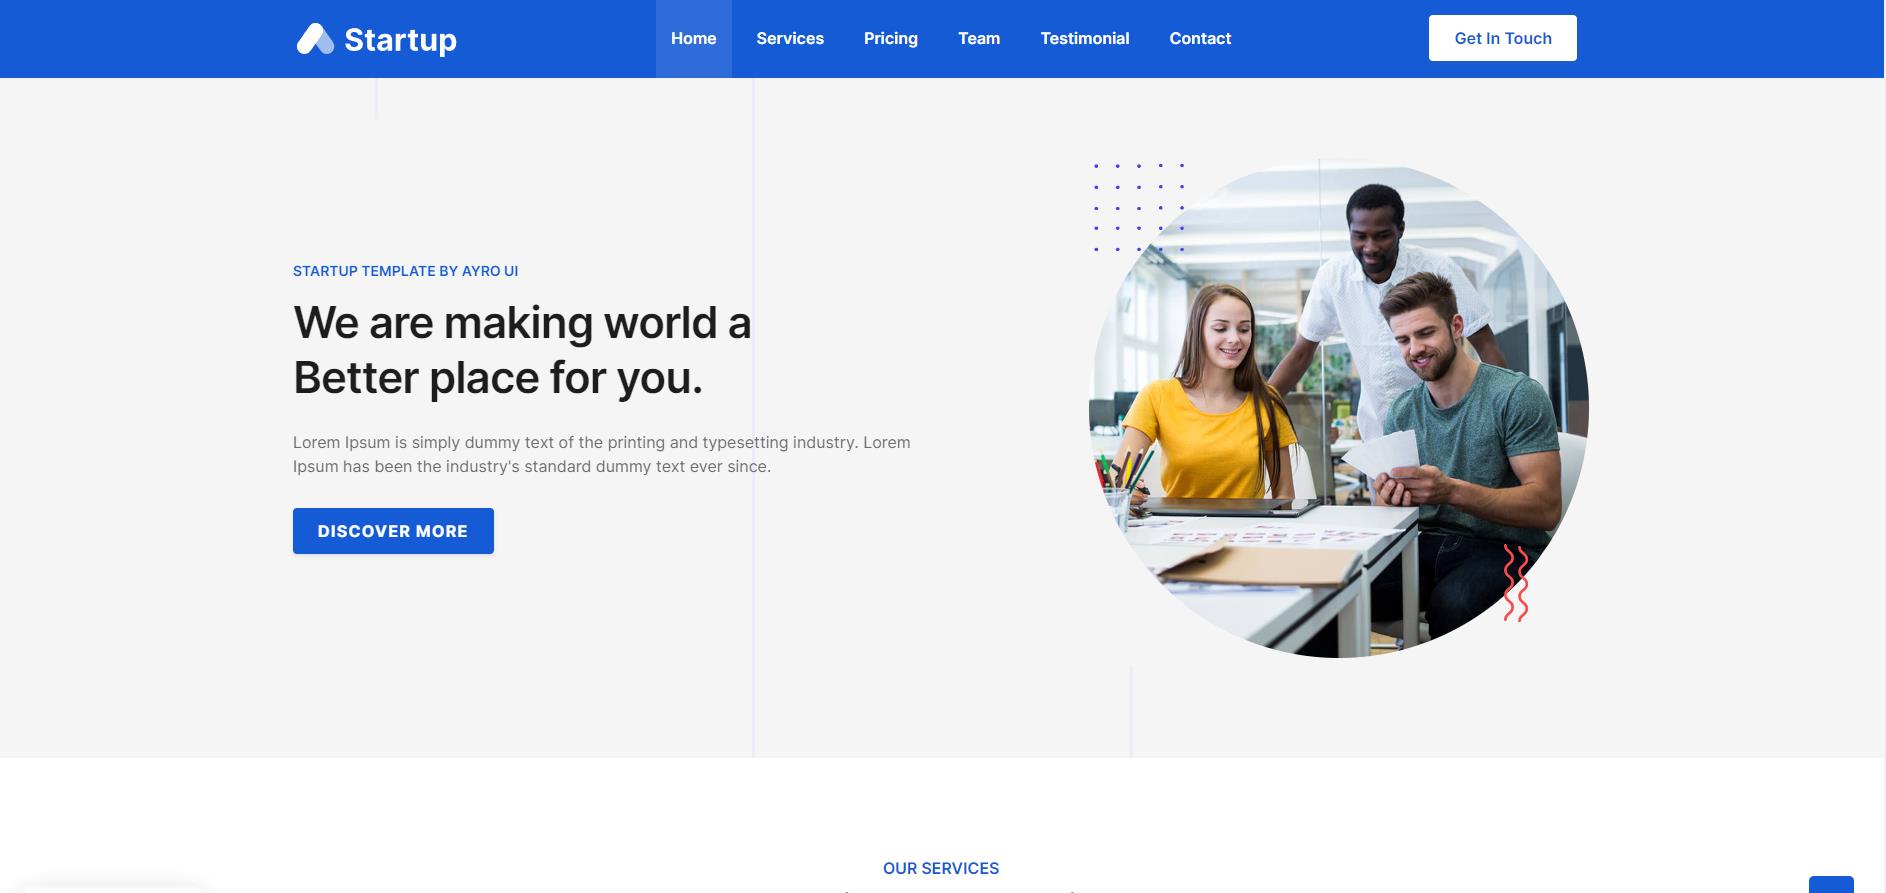Click the Startup logo icon
Image resolution: width=1886 pixels, height=893 pixels.
click(x=315, y=39)
